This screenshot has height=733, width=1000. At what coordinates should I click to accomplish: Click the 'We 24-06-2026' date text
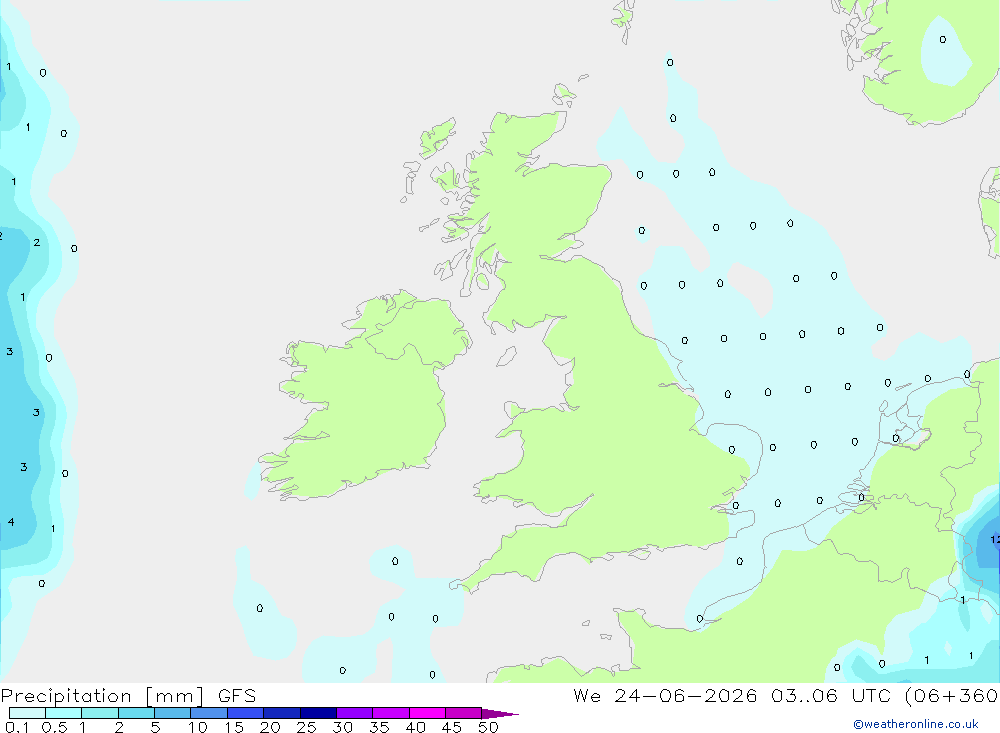point(665,695)
